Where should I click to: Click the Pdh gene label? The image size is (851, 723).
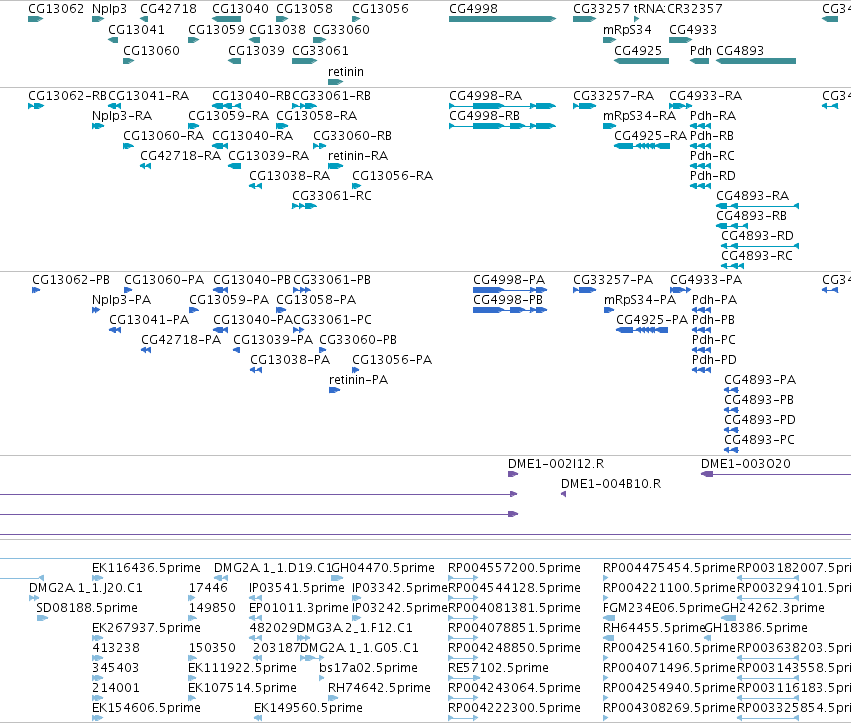coord(700,50)
